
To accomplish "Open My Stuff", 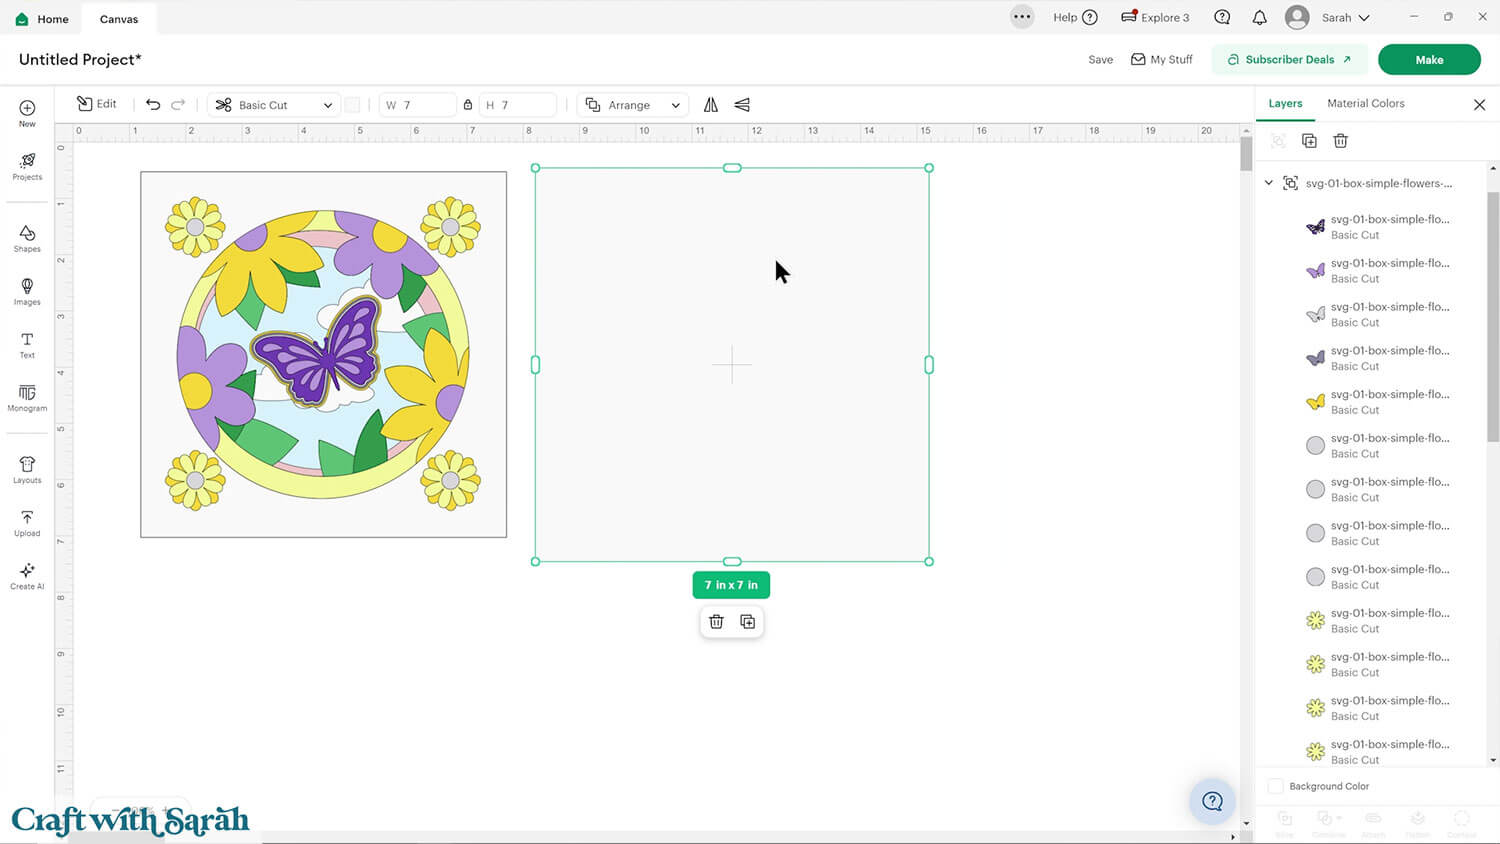I will click(1162, 59).
